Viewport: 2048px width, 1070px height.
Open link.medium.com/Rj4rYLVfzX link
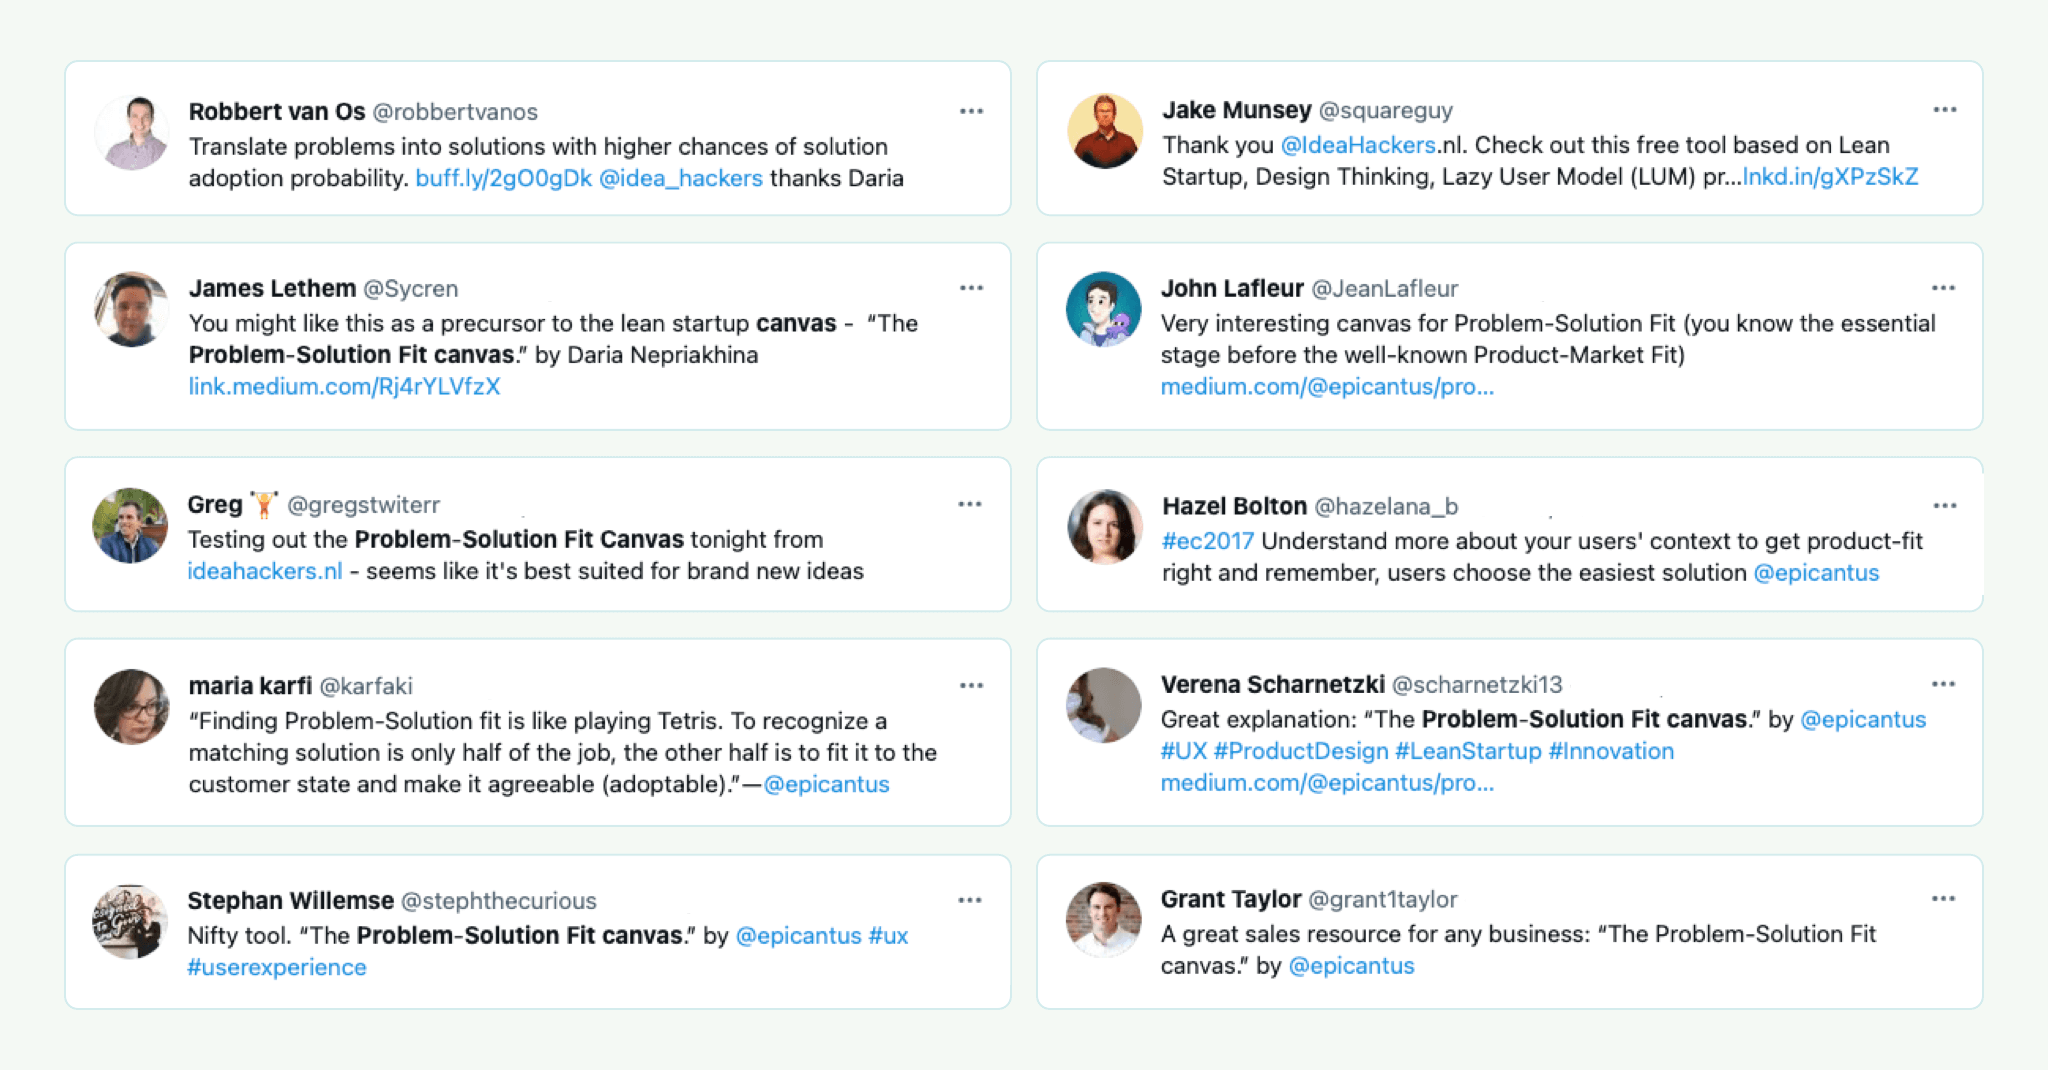coord(344,386)
